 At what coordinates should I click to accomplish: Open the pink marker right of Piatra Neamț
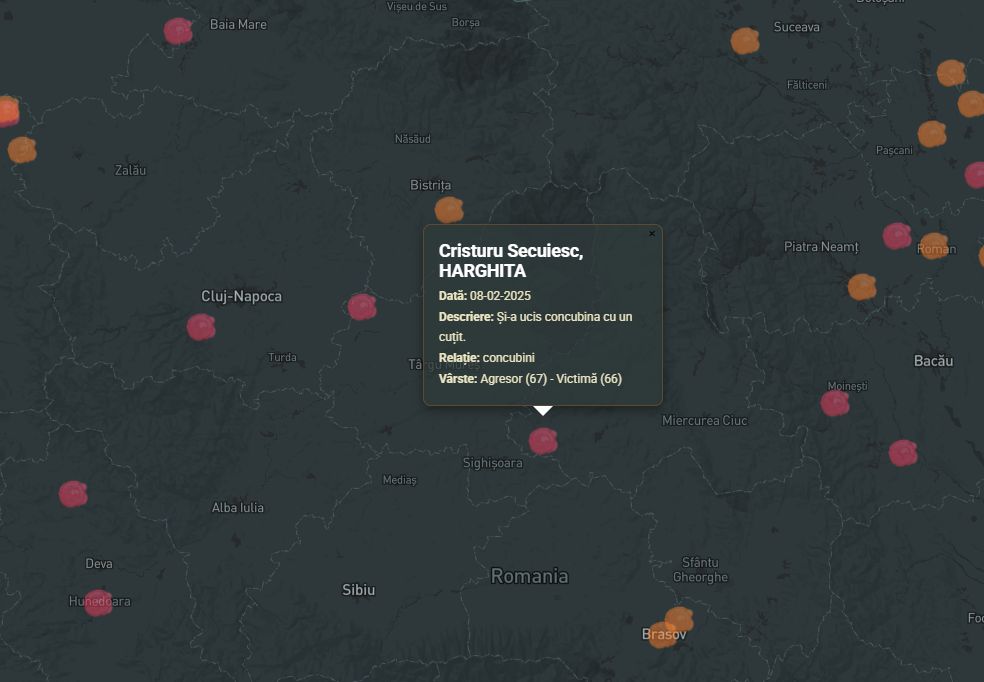tap(897, 236)
